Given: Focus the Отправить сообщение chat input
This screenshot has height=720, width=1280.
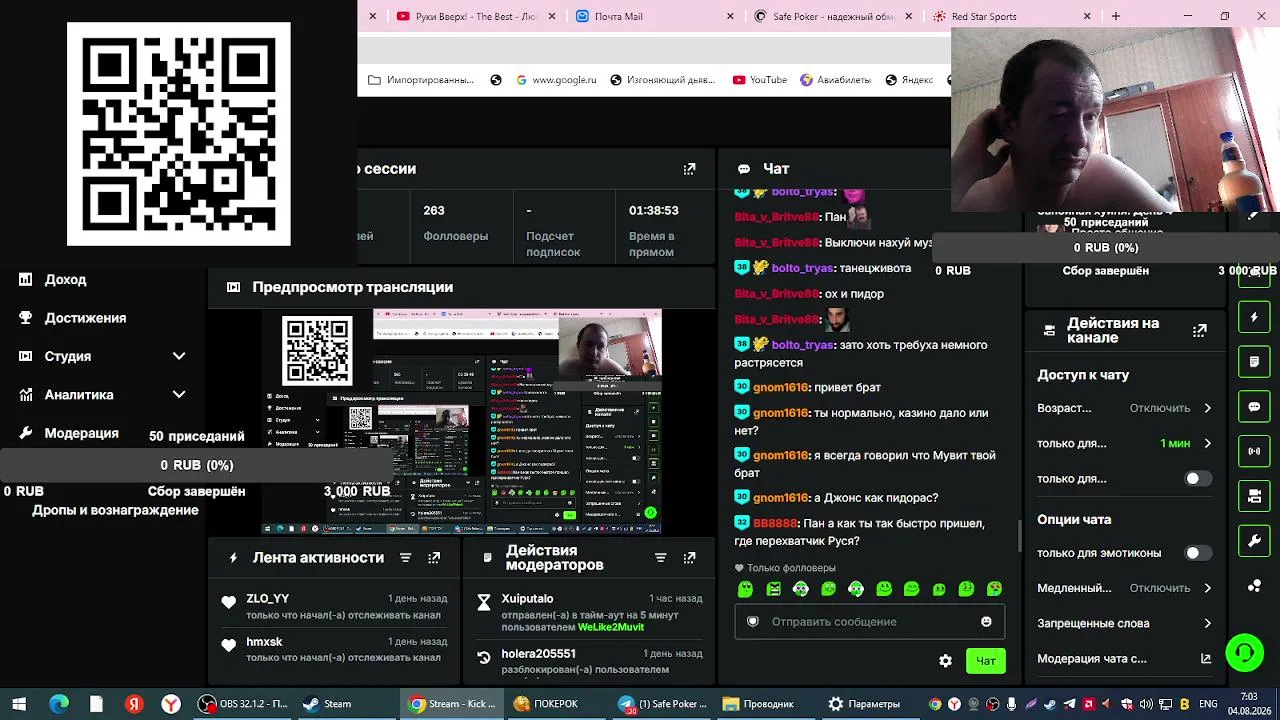Looking at the screenshot, I should click(870, 622).
